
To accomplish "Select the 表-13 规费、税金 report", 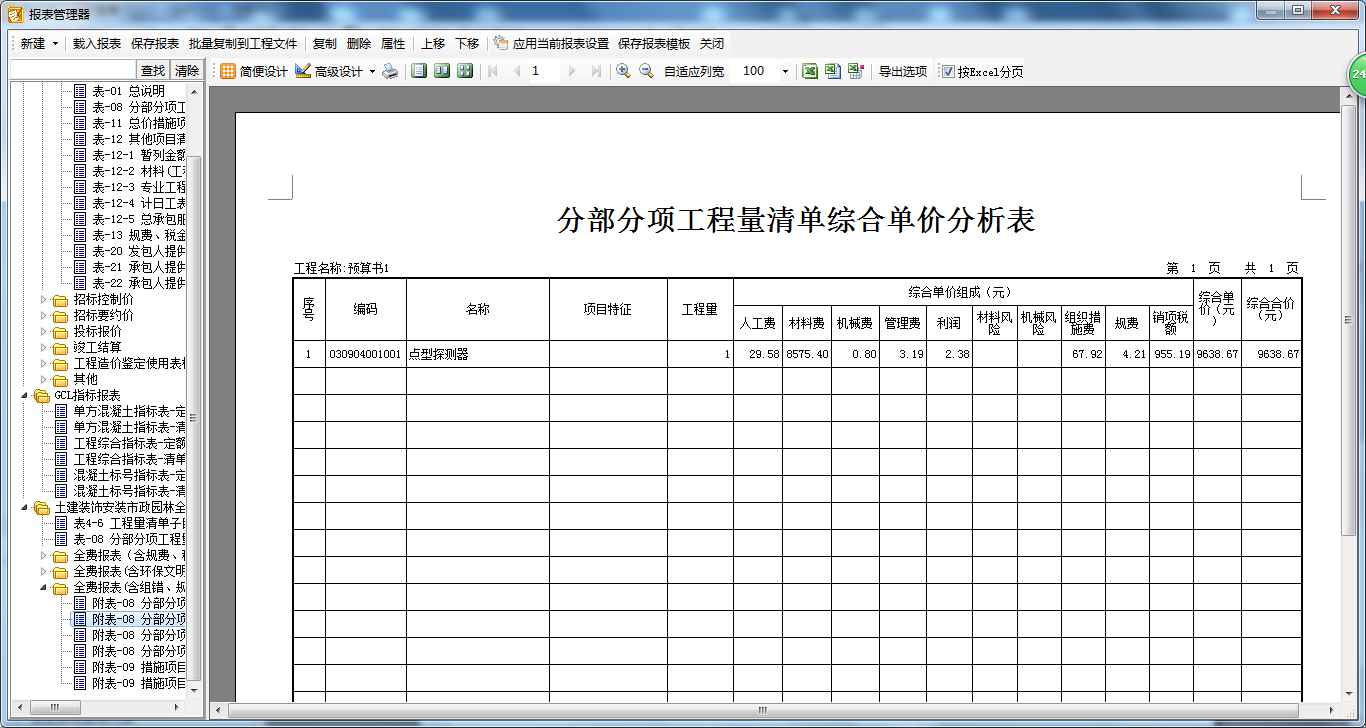I will click(x=139, y=235).
